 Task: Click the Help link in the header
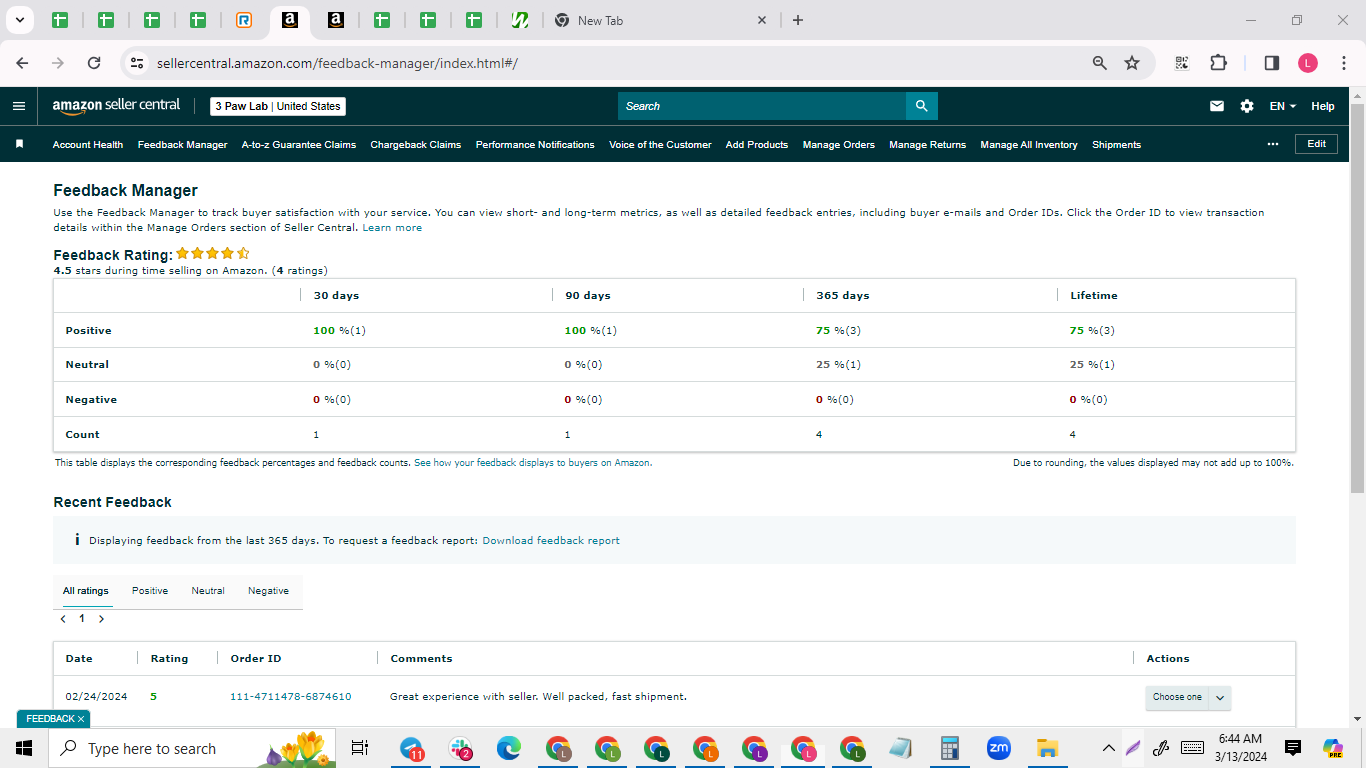[1323, 106]
